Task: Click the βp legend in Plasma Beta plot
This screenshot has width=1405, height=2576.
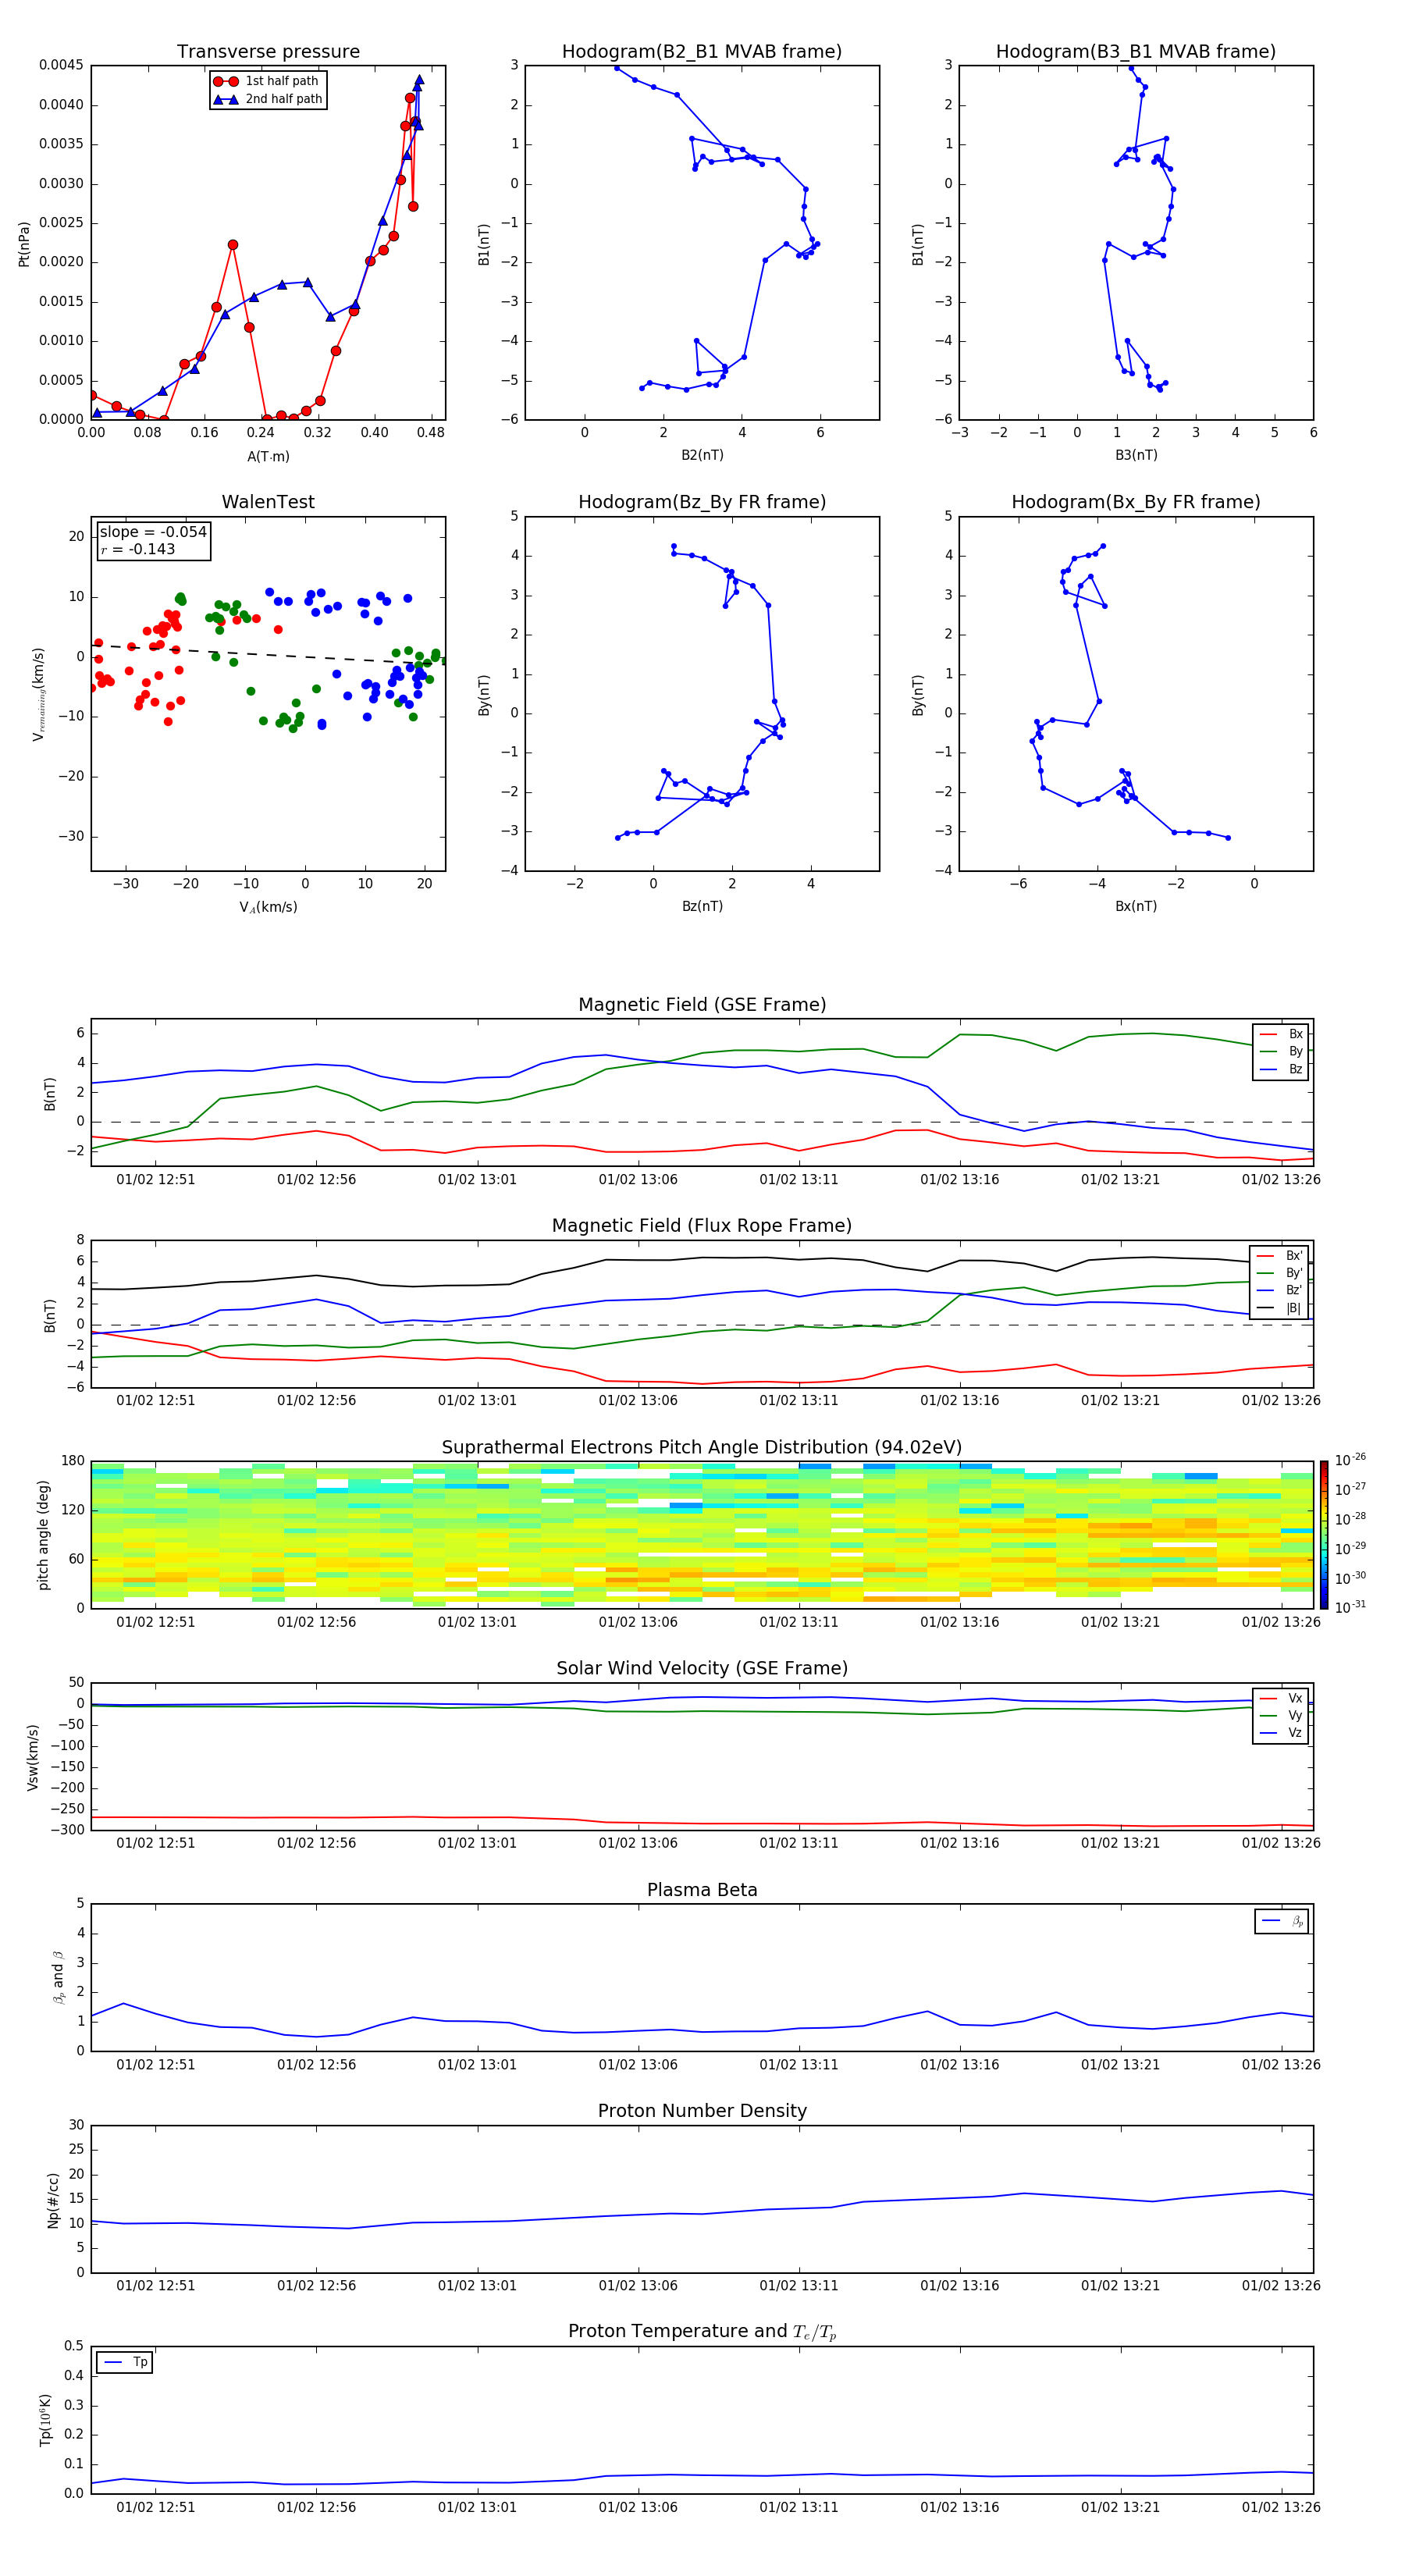Action: [1282, 1921]
